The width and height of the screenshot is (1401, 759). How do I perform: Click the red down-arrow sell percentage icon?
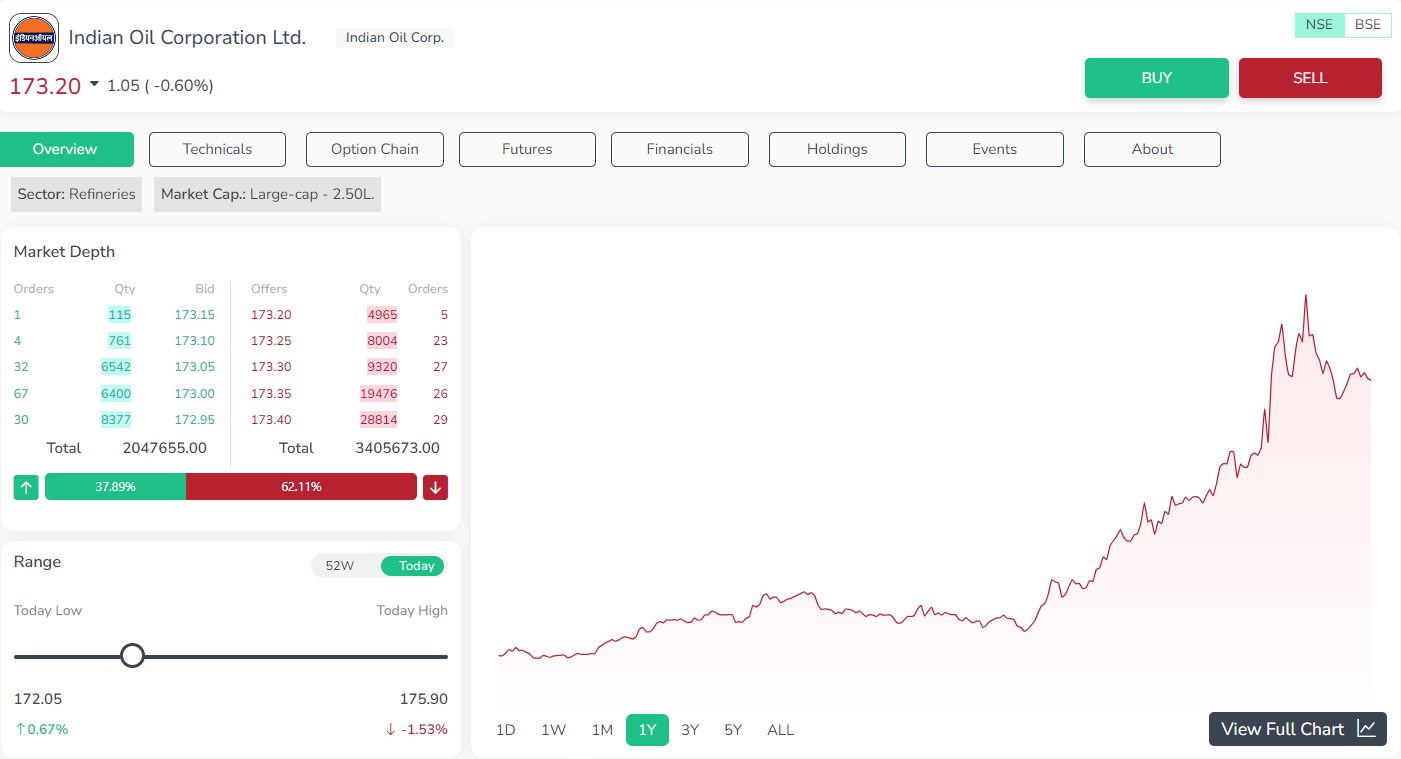point(435,487)
